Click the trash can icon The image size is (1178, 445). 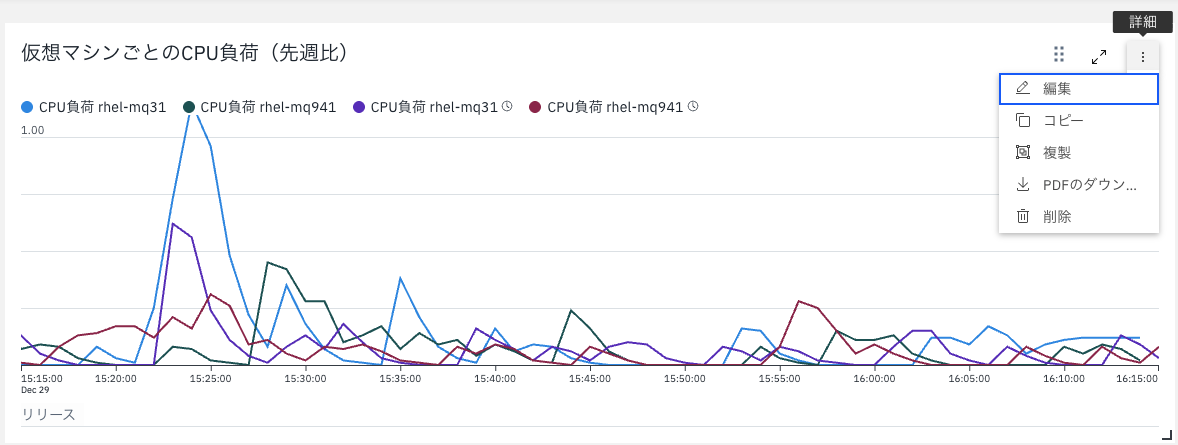pos(1022,216)
